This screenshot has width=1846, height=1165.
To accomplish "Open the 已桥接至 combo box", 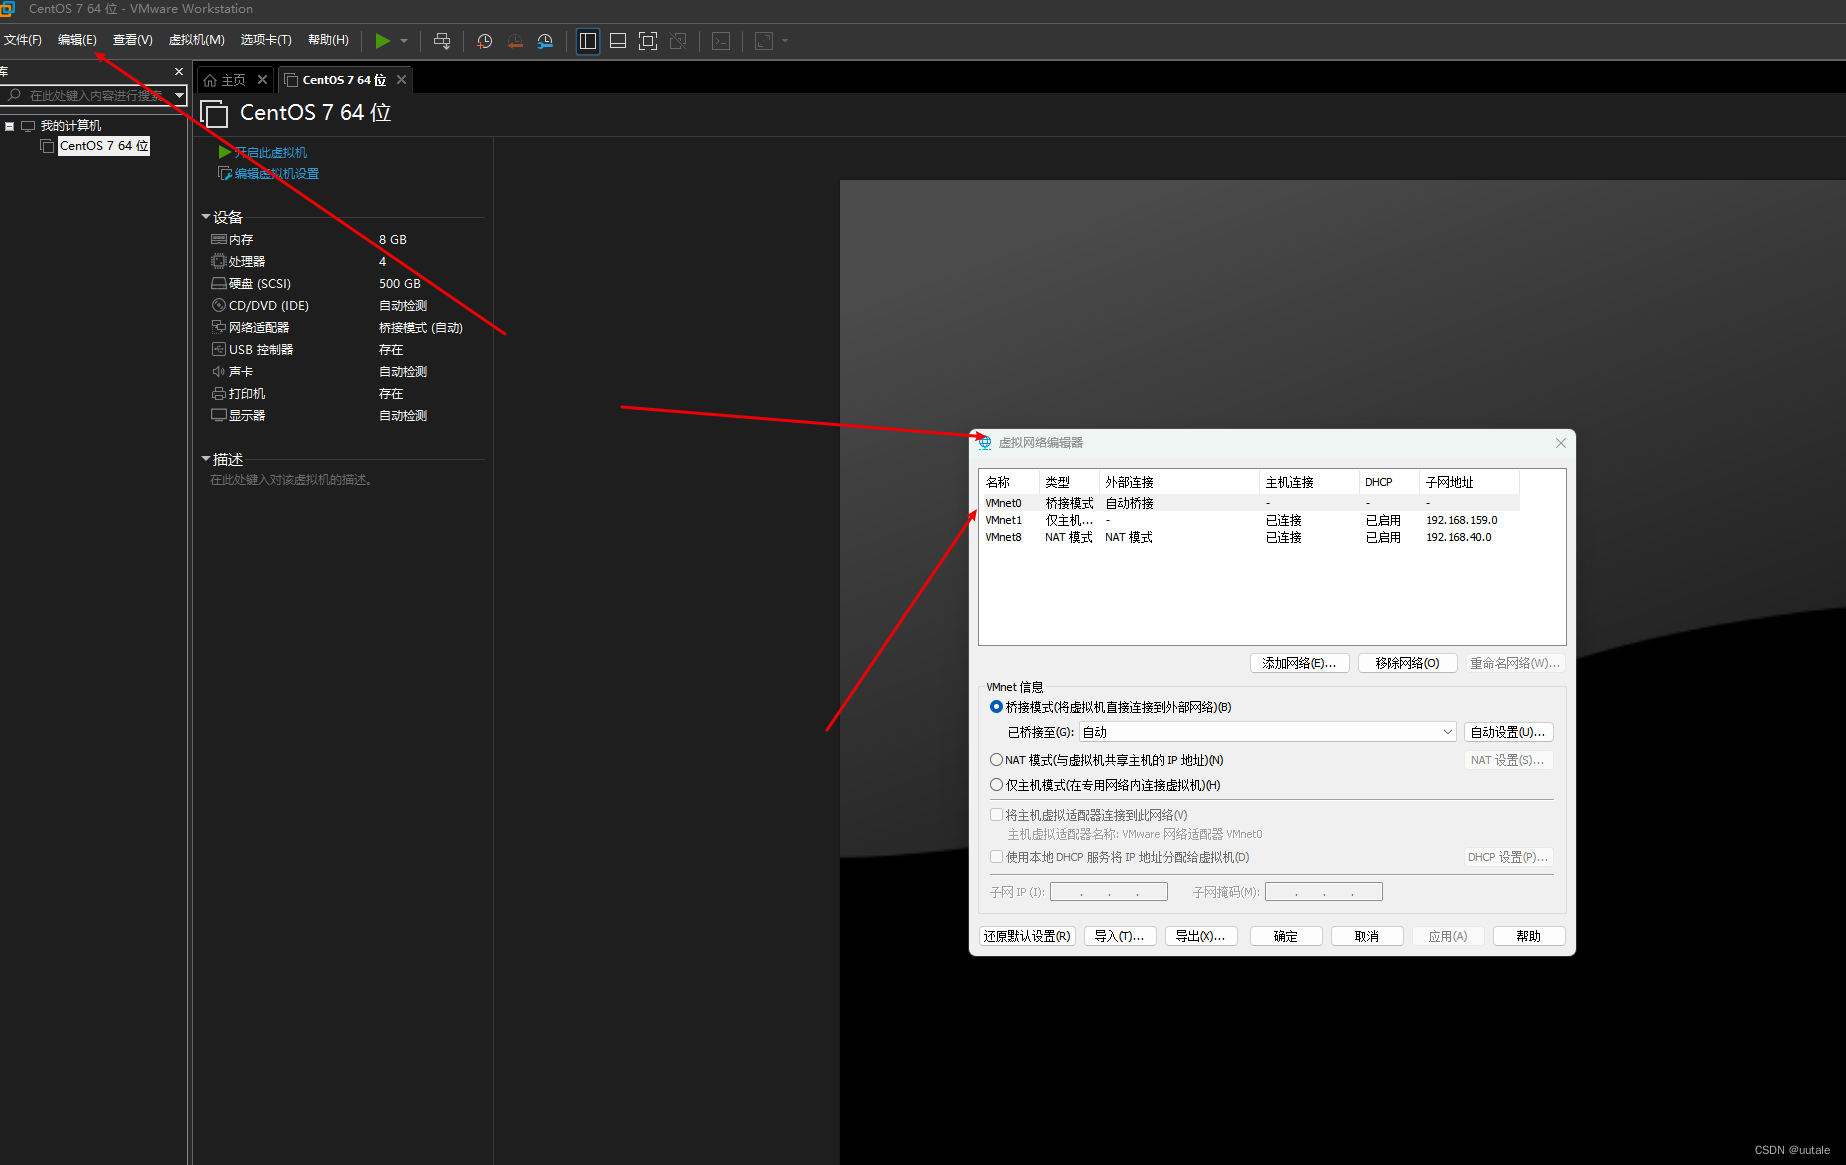I will (1267, 732).
